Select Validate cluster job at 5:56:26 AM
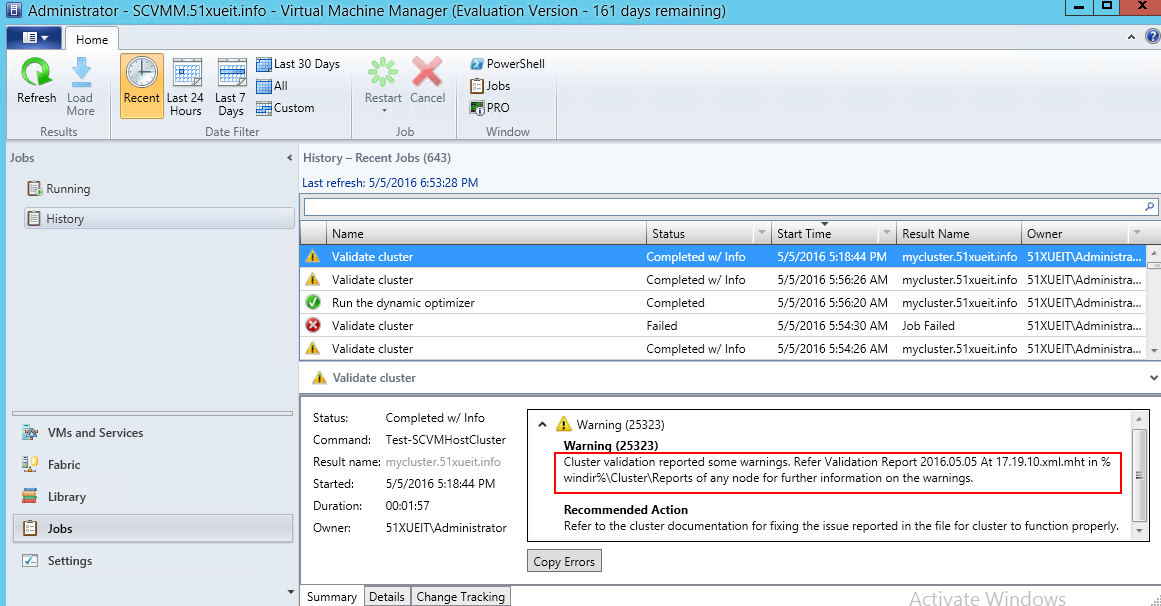This screenshot has height=606, width=1161. [723, 279]
